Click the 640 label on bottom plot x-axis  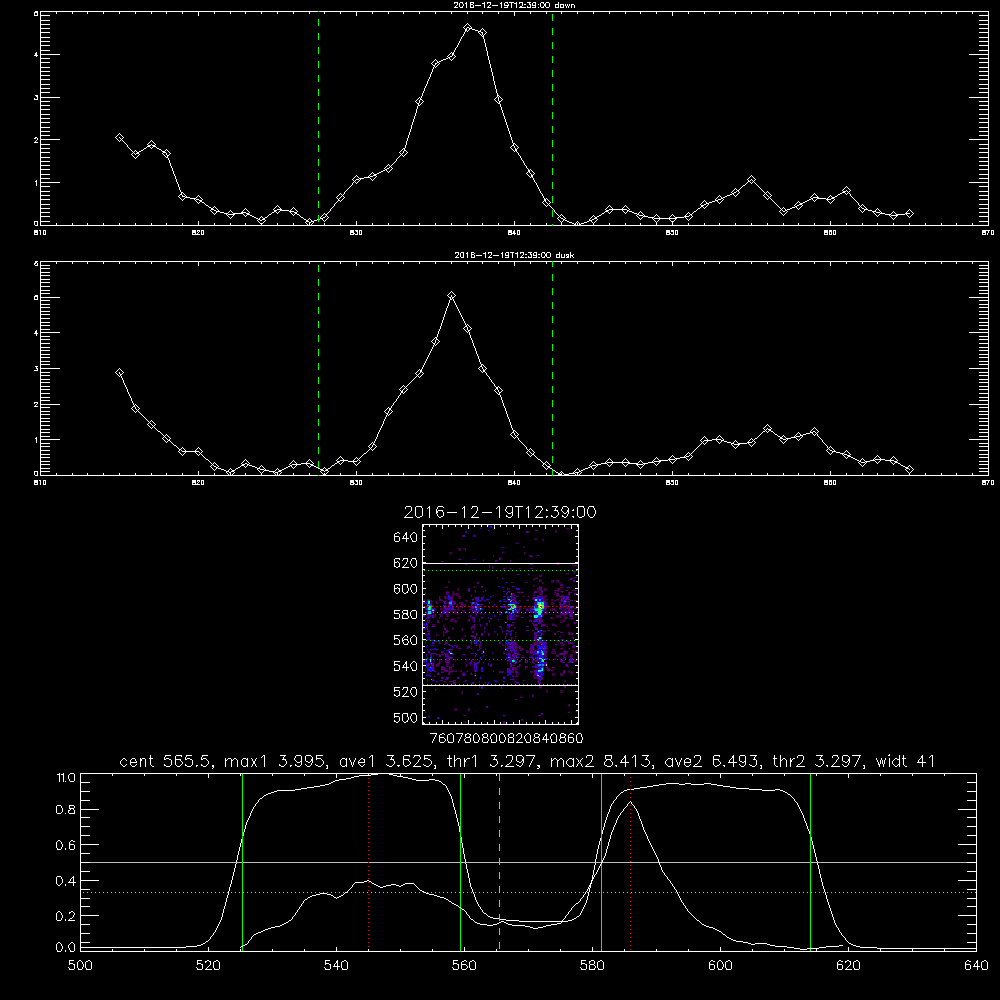(x=976, y=966)
